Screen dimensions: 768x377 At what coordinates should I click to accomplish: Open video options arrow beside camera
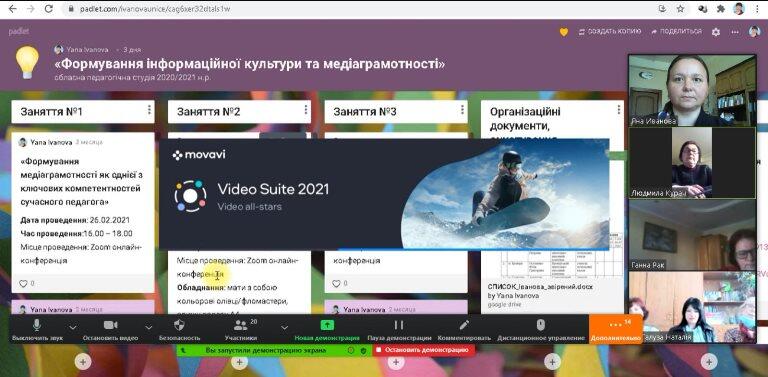[x=149, y=327]
